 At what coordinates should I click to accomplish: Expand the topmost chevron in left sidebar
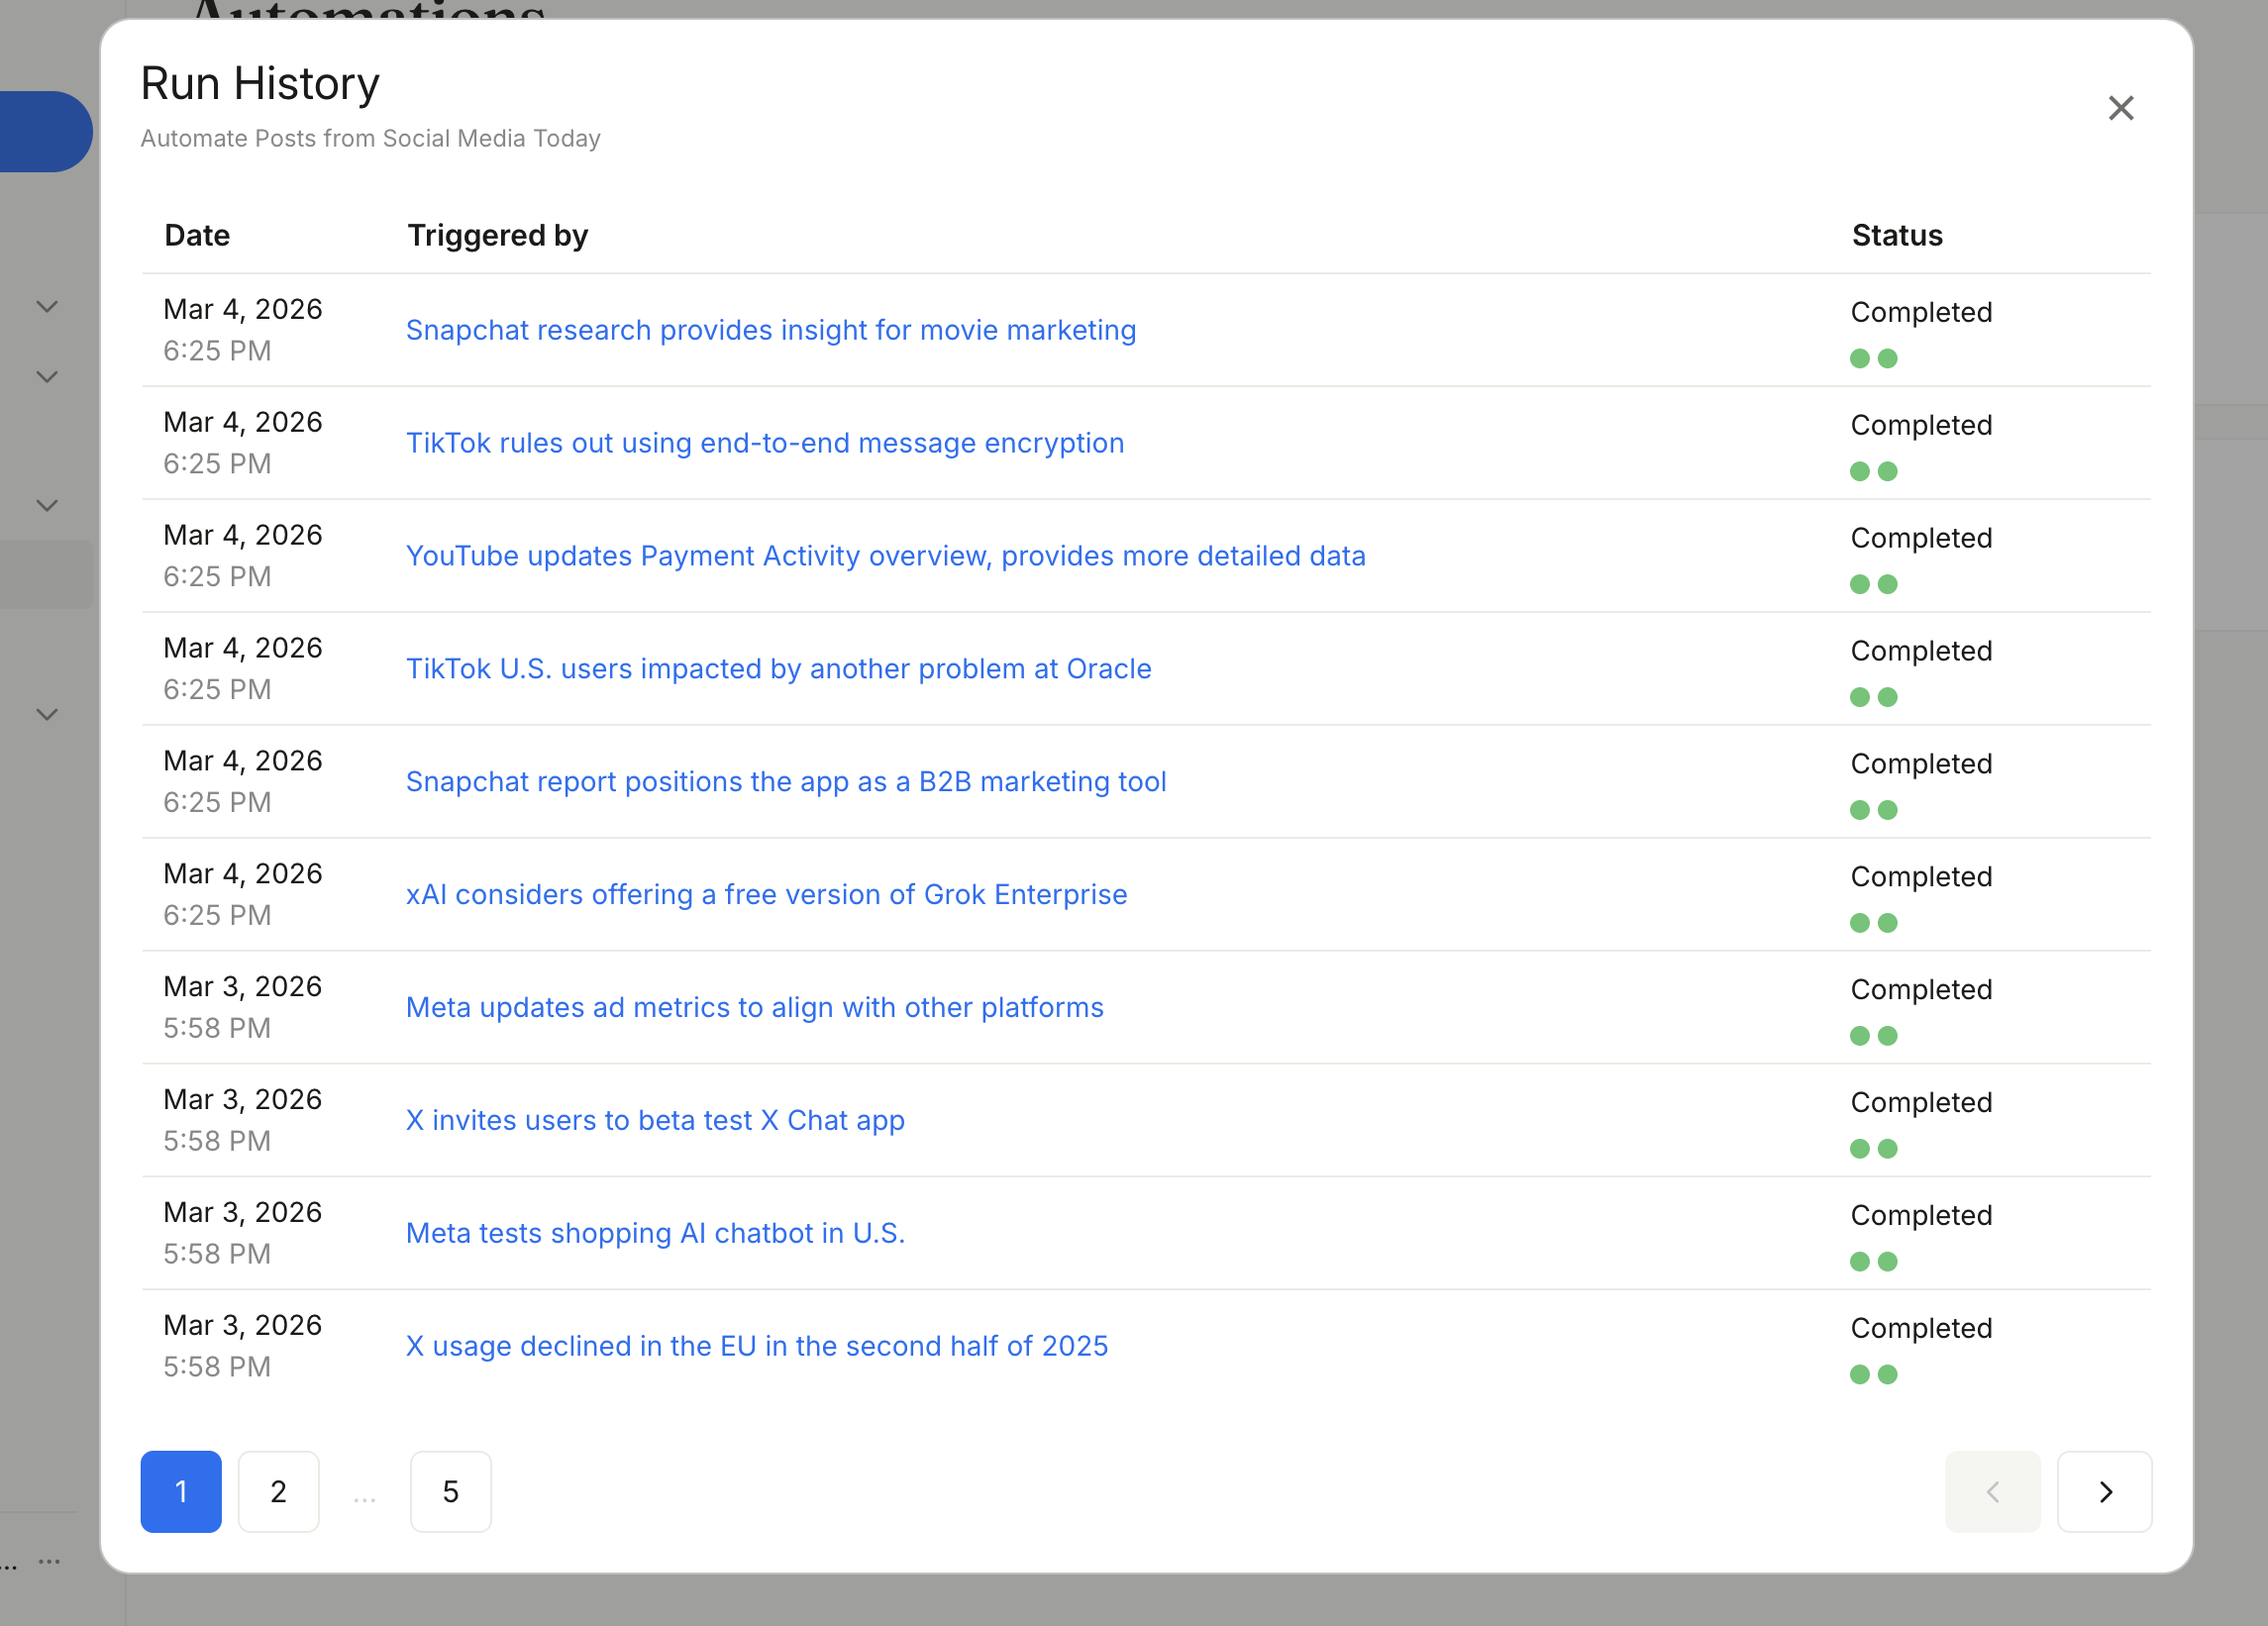46,307
